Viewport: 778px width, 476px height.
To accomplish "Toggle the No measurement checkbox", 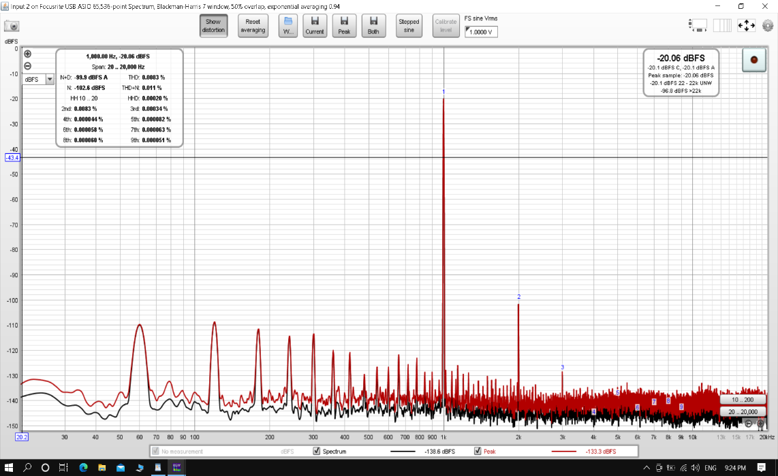I will pyautogui.click(x=156, y=451).
